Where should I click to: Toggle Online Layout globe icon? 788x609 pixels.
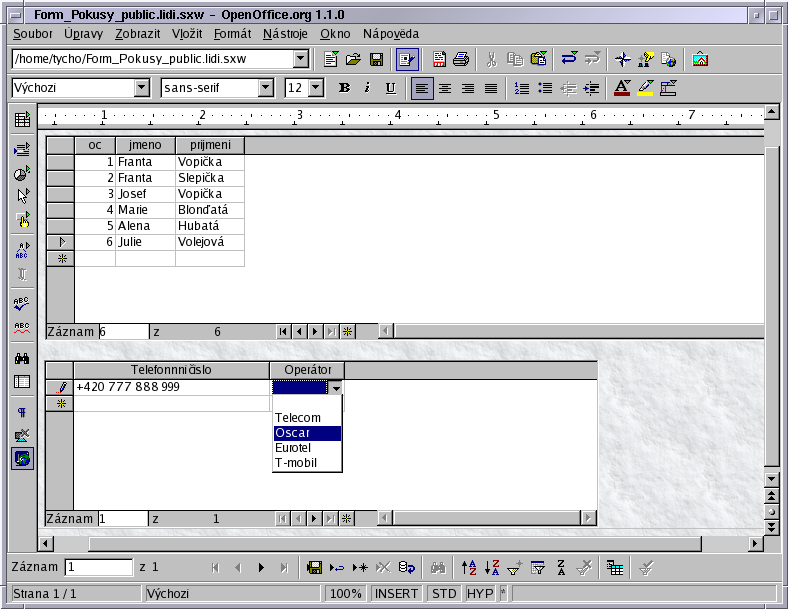[23, 459]
